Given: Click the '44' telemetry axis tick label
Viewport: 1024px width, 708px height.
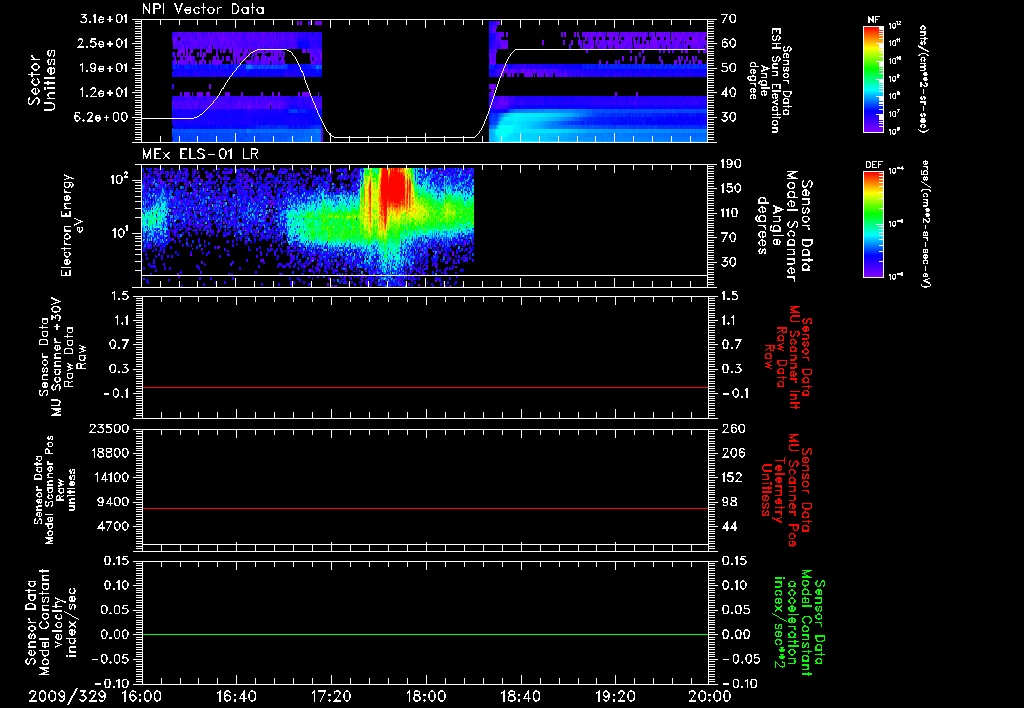Looking at the screenshot, I should [x=728, y=526].
